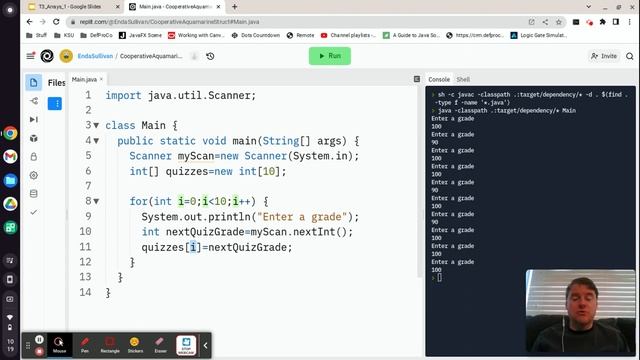Open the browser extensions puzzle icon
Viewport: 640px width, 360px height.
(x=602, y=22)
